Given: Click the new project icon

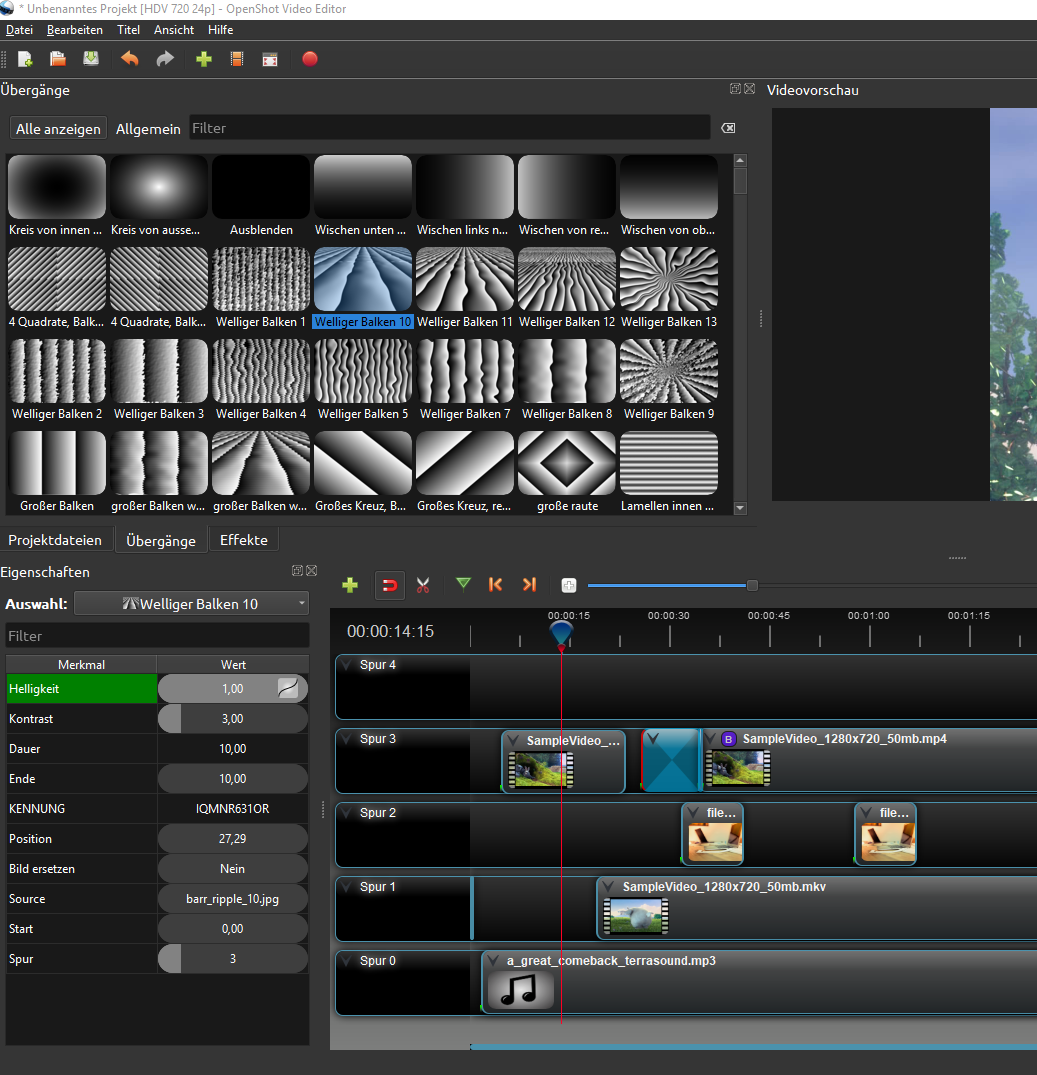Looking at the screenshot, I should [25, 59].
